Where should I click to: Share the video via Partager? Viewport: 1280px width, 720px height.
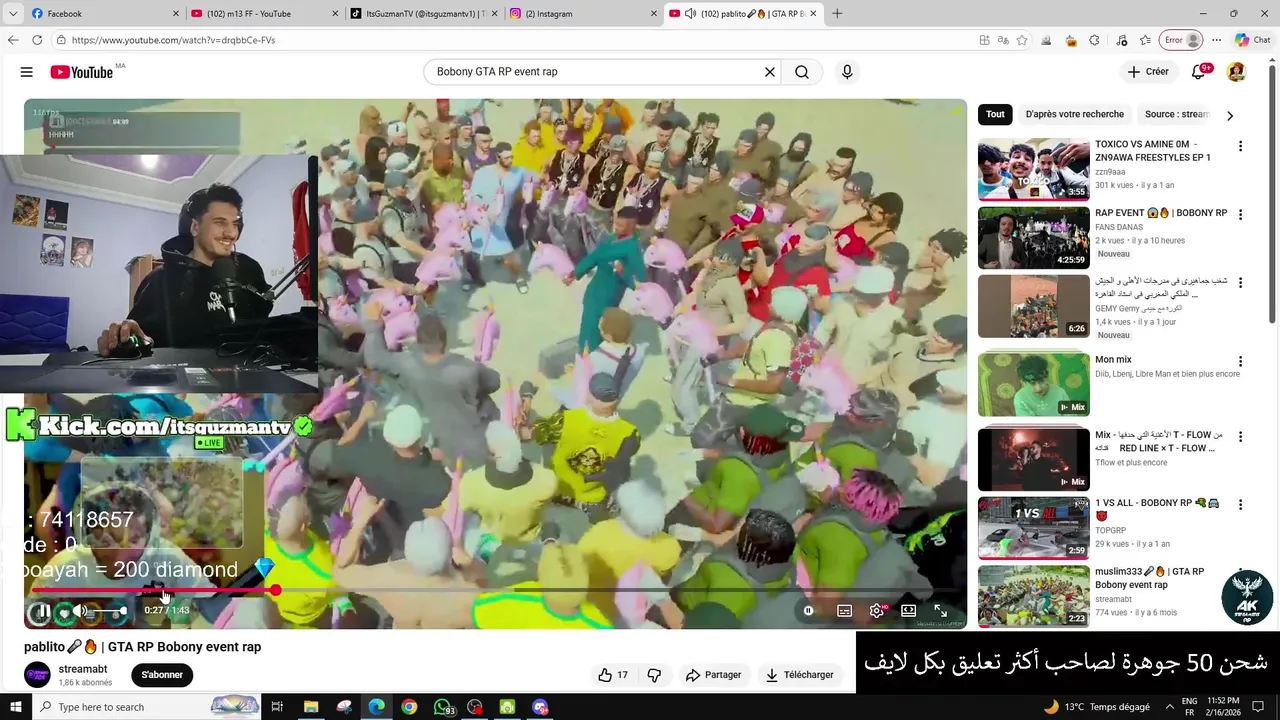[713, 675]
